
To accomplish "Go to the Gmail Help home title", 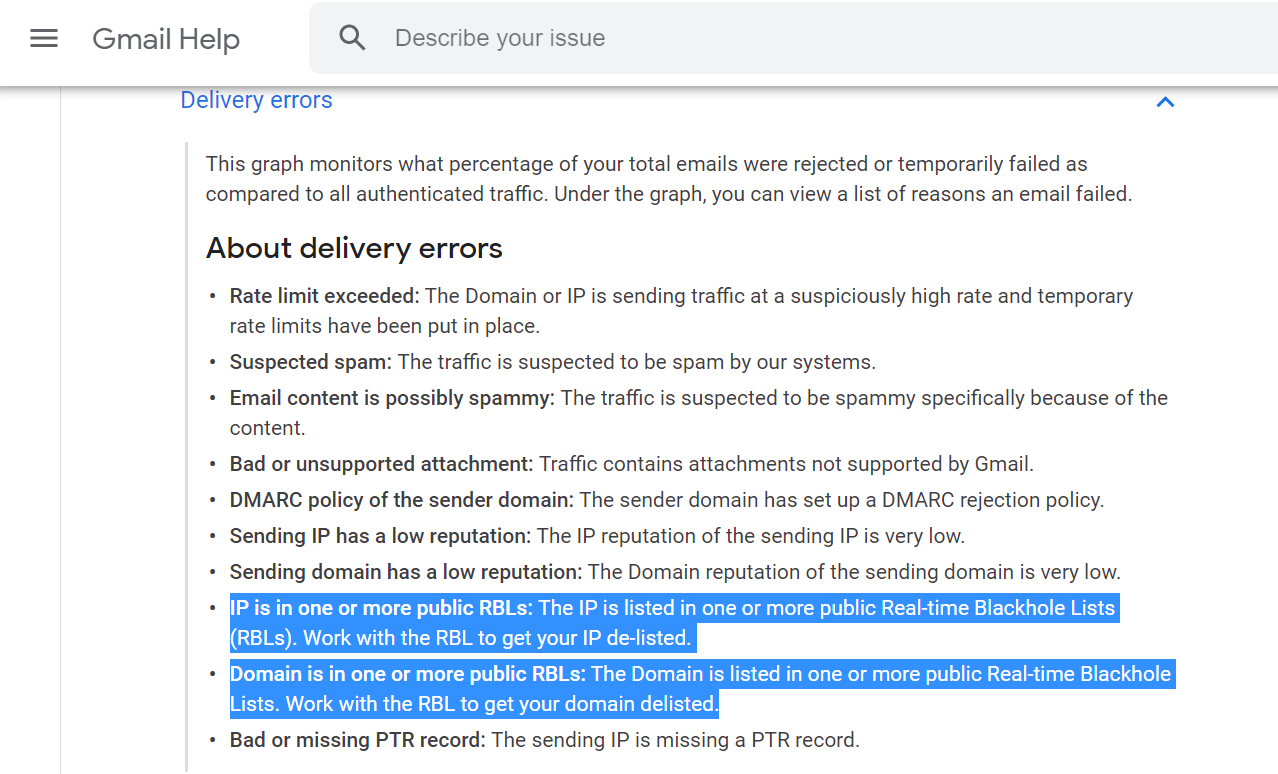I will tap(166, 39).
